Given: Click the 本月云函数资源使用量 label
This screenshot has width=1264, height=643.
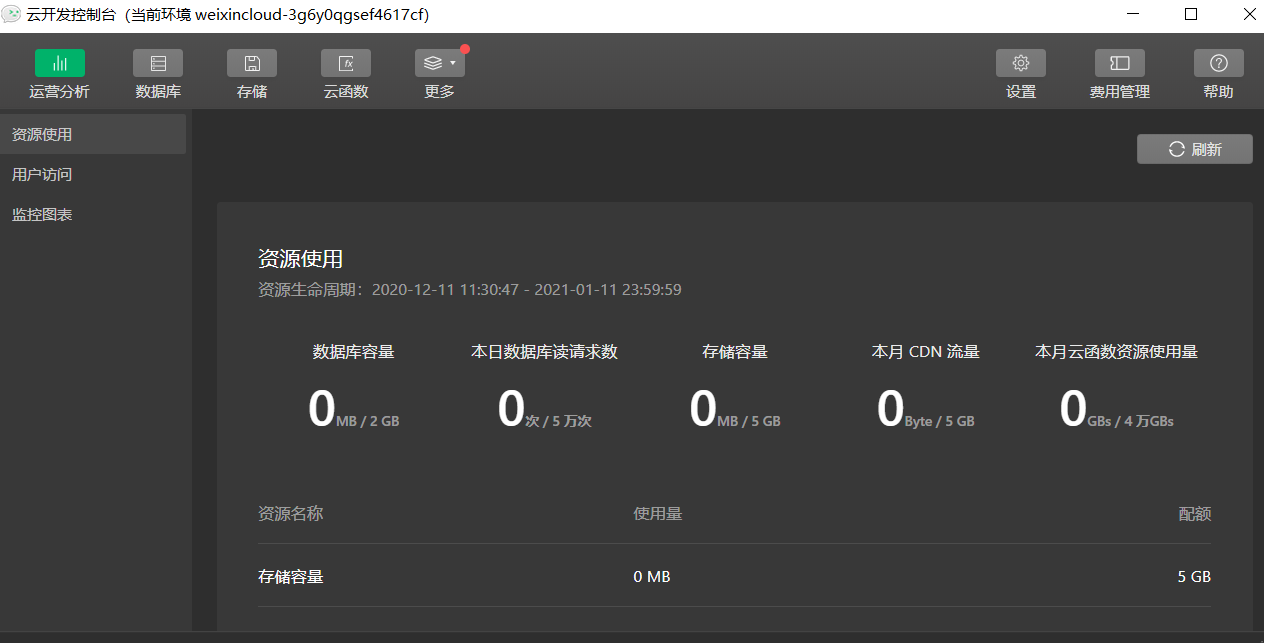Looking at the screenshot, I should pos(1116,352).
